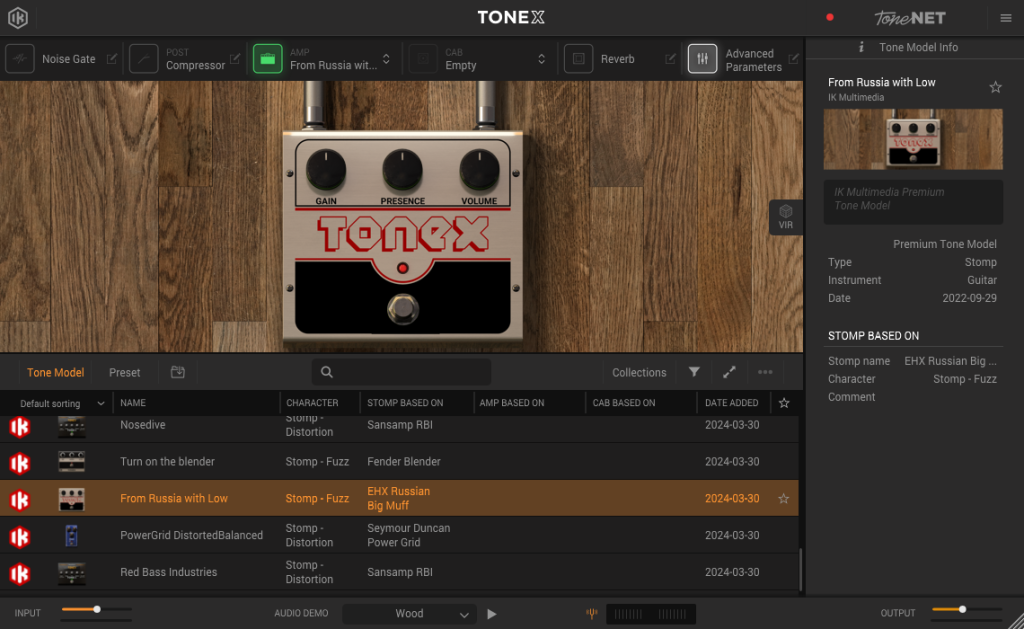Open the Default sorting dropdown
Image resolution: width=1024 pixels, height=629 pixels.
tap(61, 403)
